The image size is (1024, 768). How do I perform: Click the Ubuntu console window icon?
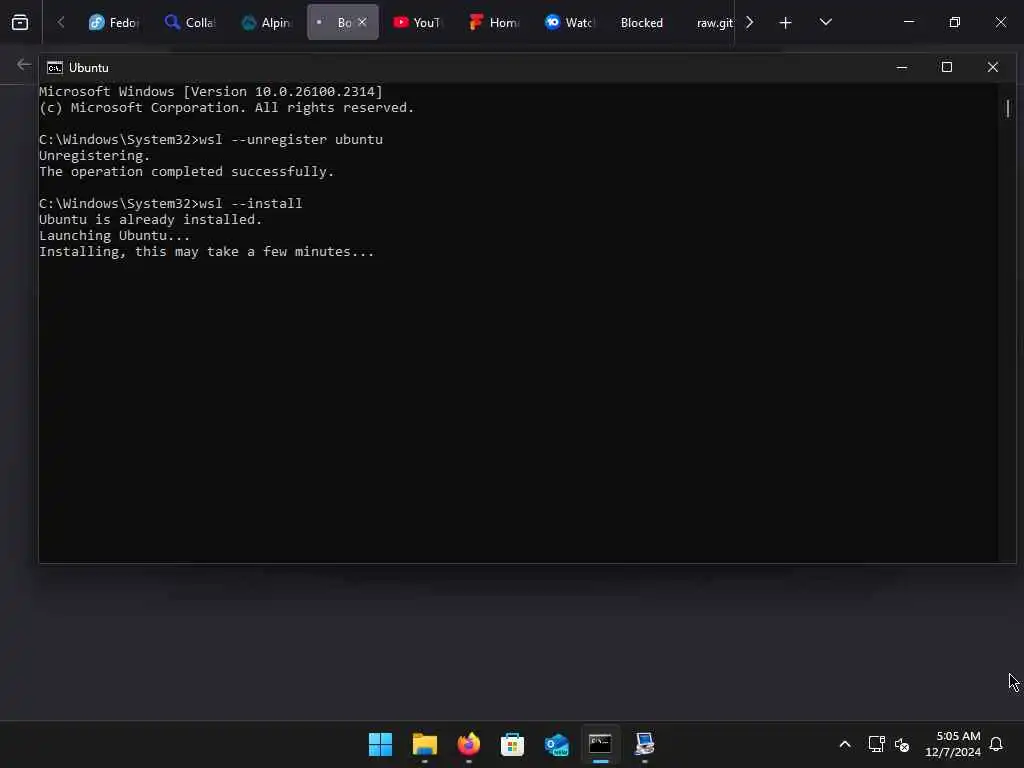(x=55, y=68)
